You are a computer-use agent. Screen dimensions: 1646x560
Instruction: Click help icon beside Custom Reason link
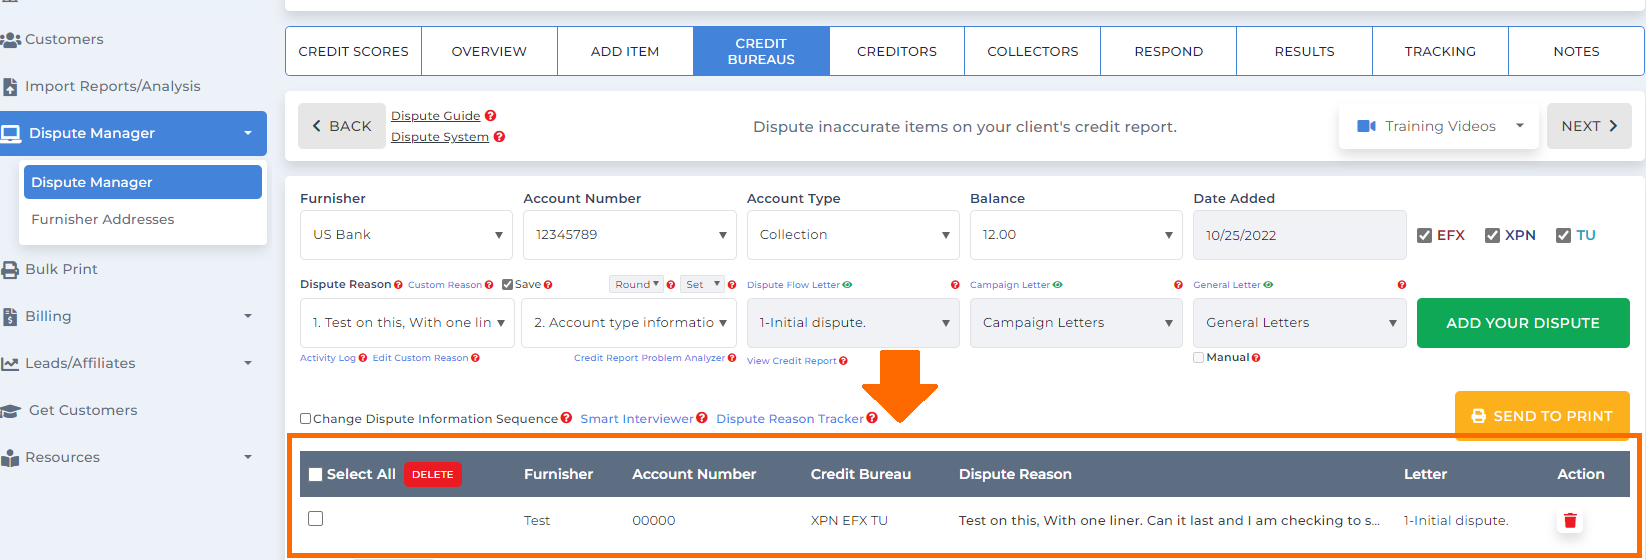click(489, 285)
